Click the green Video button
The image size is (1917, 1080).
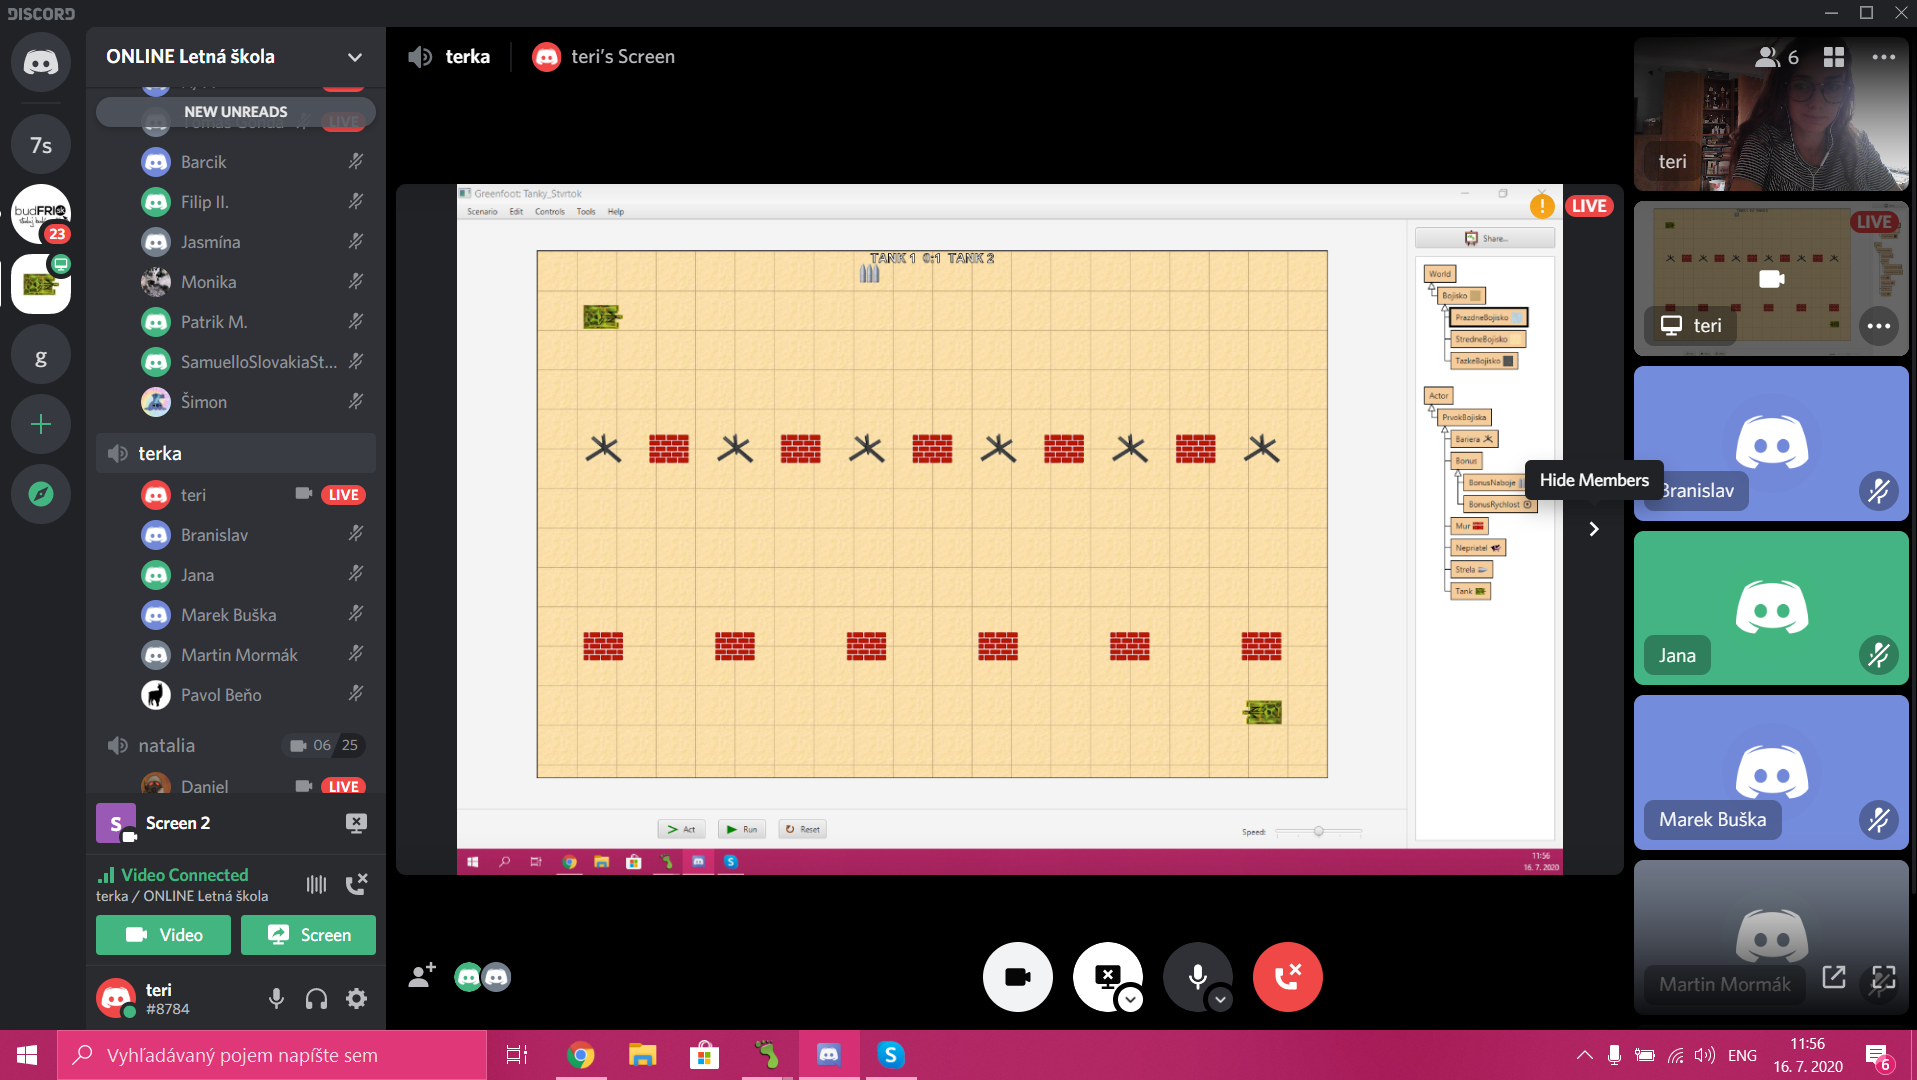(x=163, y=935)
